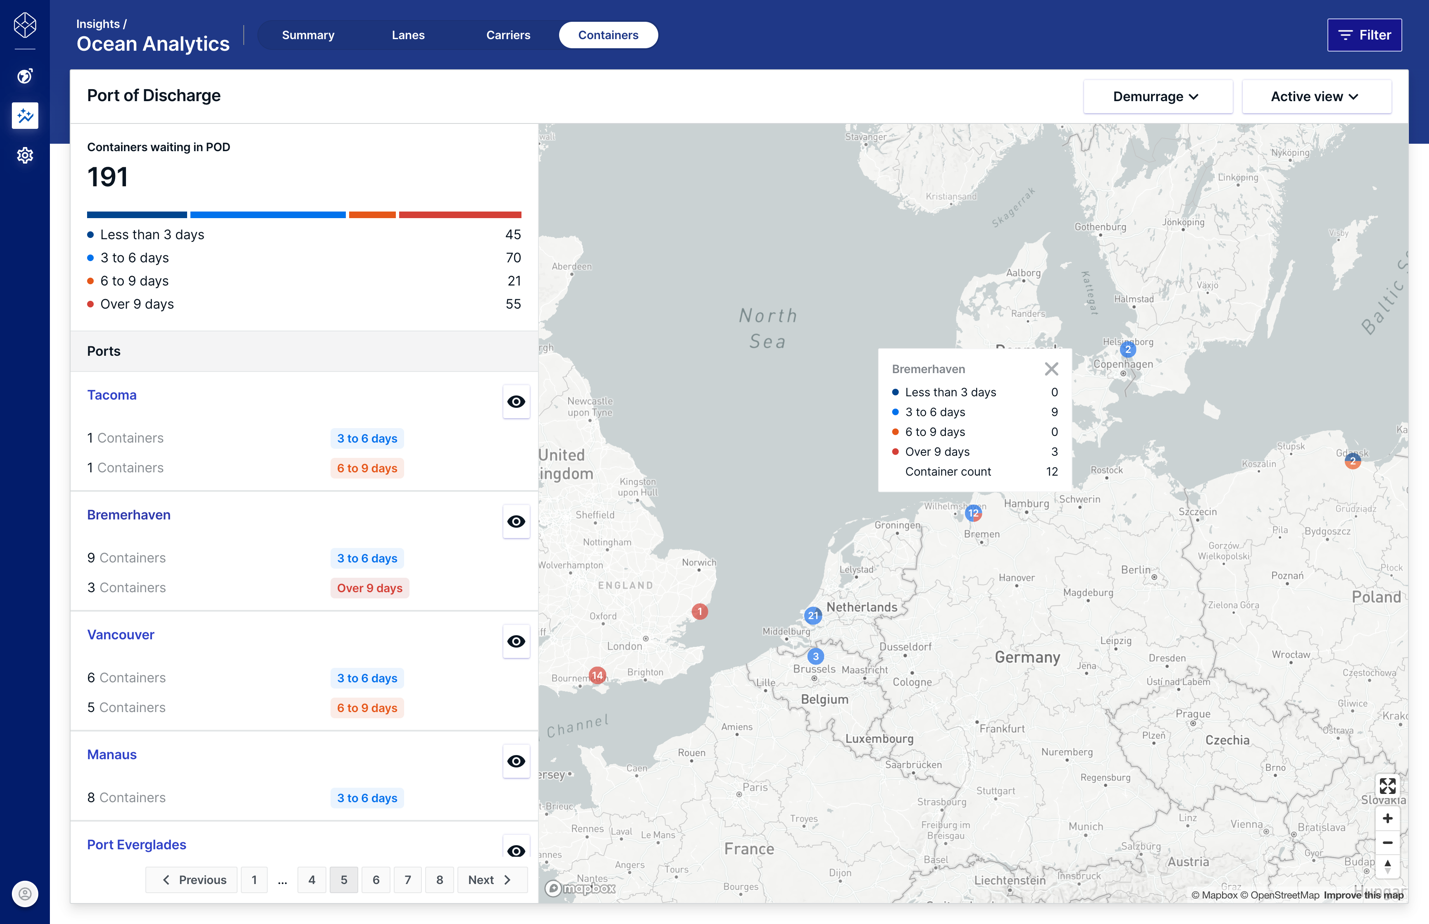Switch to the Carriers tab
1429x924 pixels.
(508, 35)
